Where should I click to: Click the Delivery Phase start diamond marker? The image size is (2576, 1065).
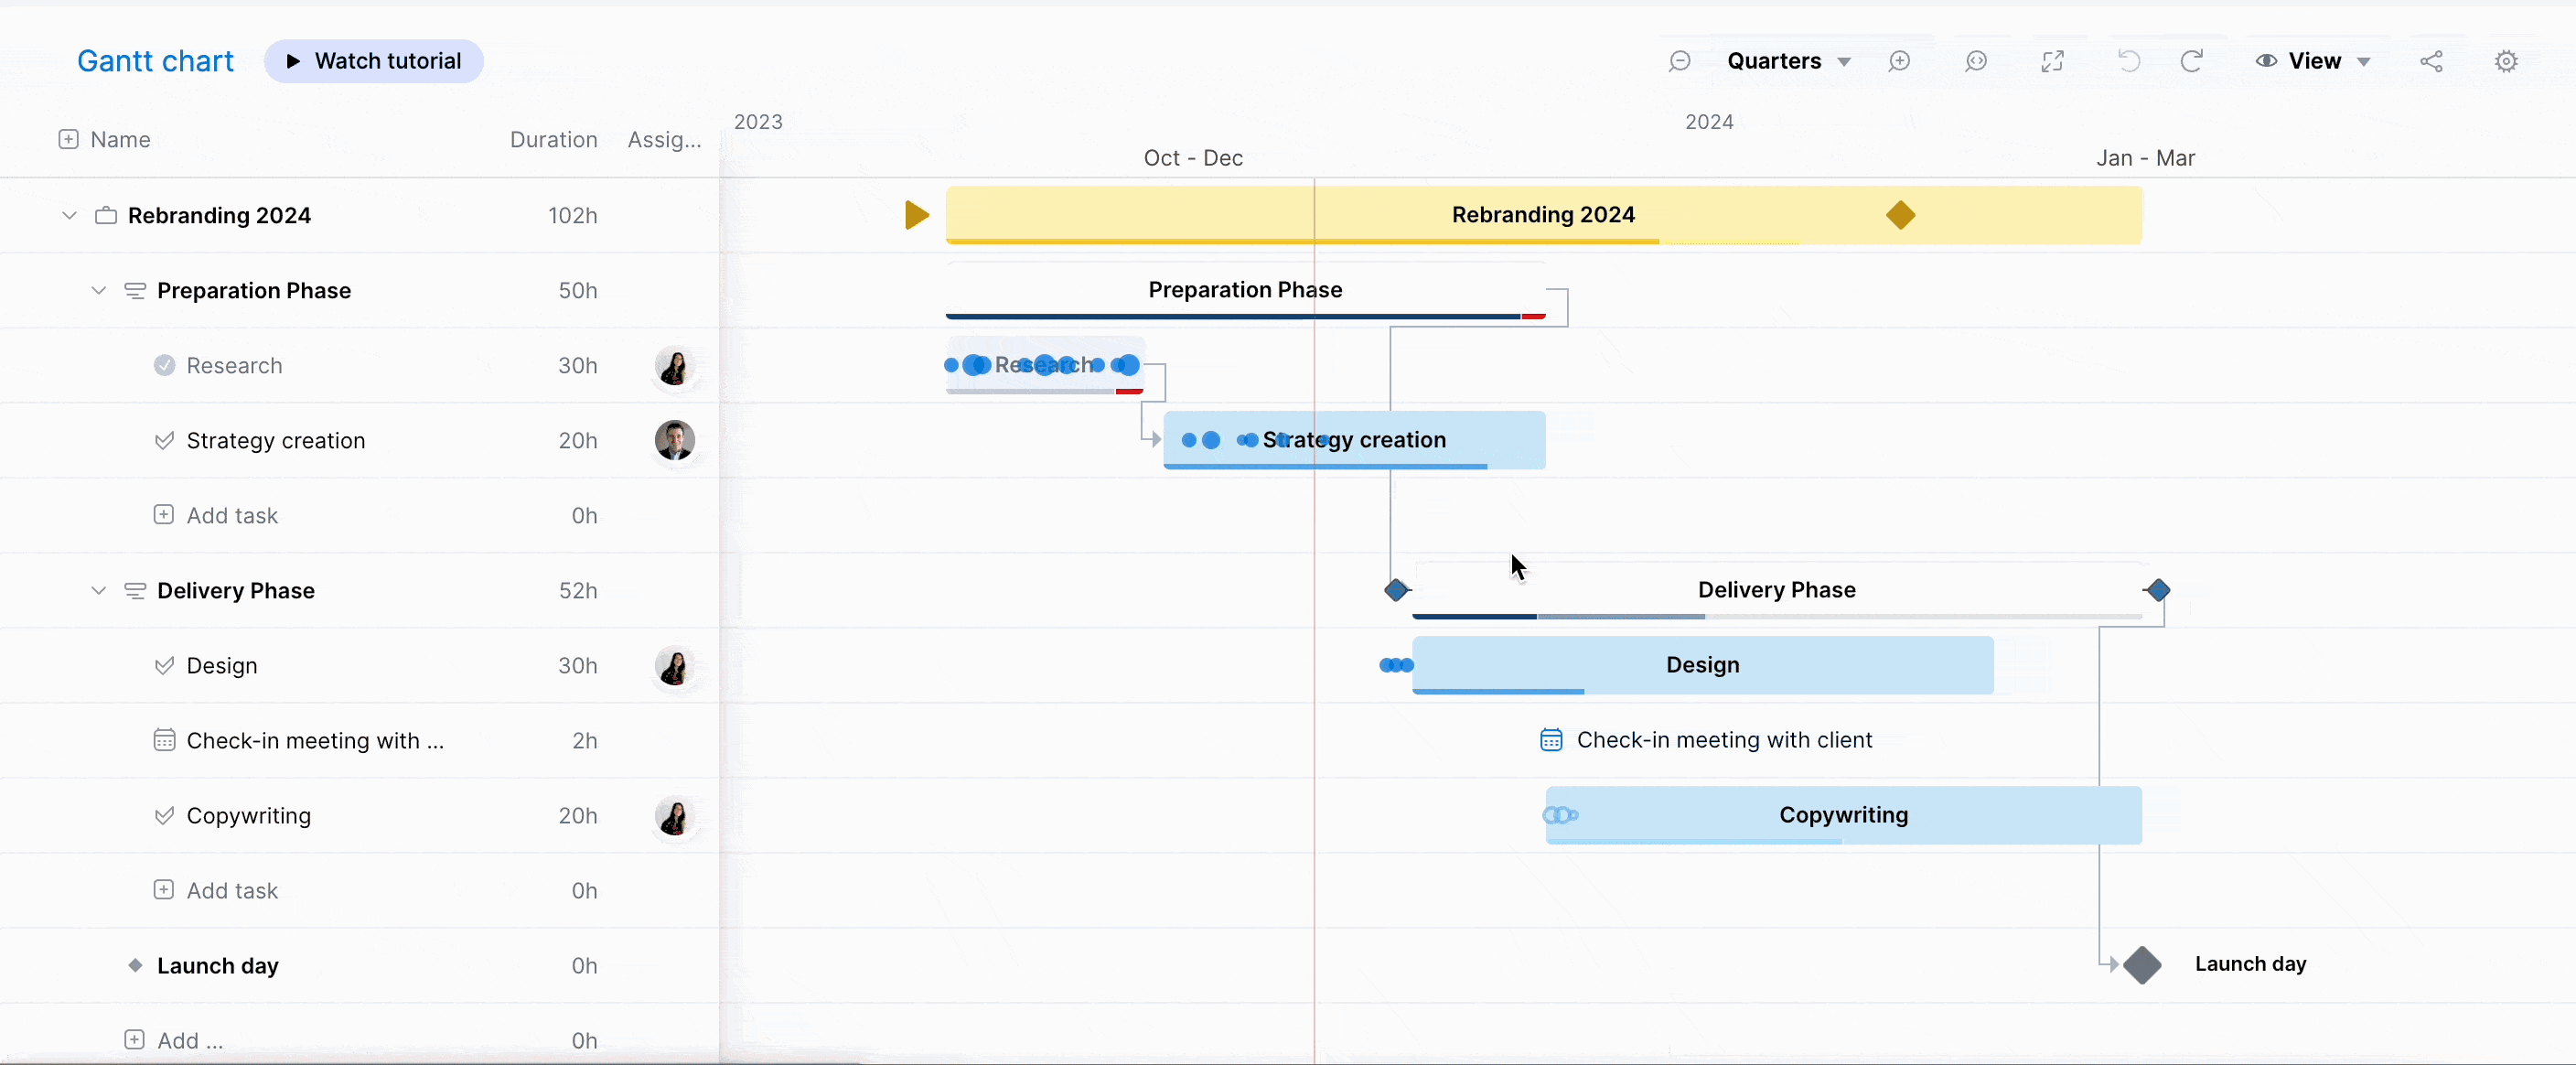1397,590
